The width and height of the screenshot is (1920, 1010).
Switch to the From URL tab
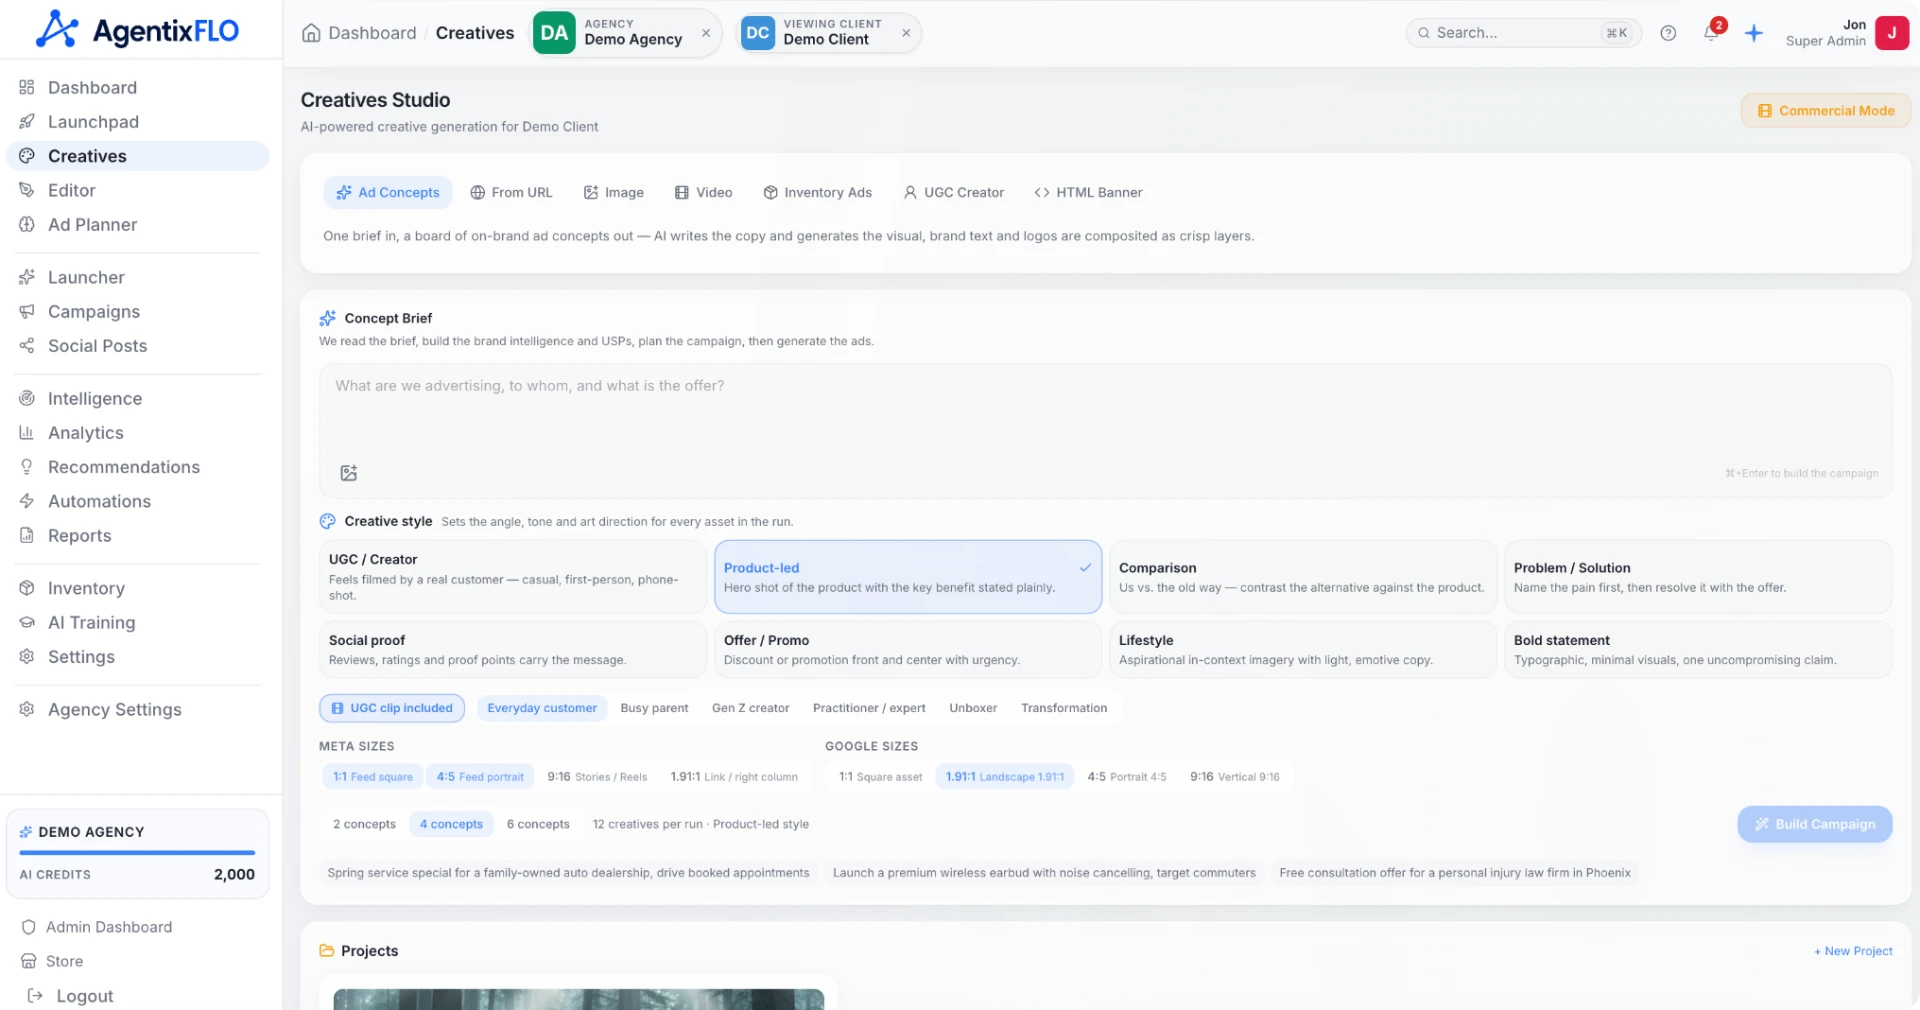(511, 193)
